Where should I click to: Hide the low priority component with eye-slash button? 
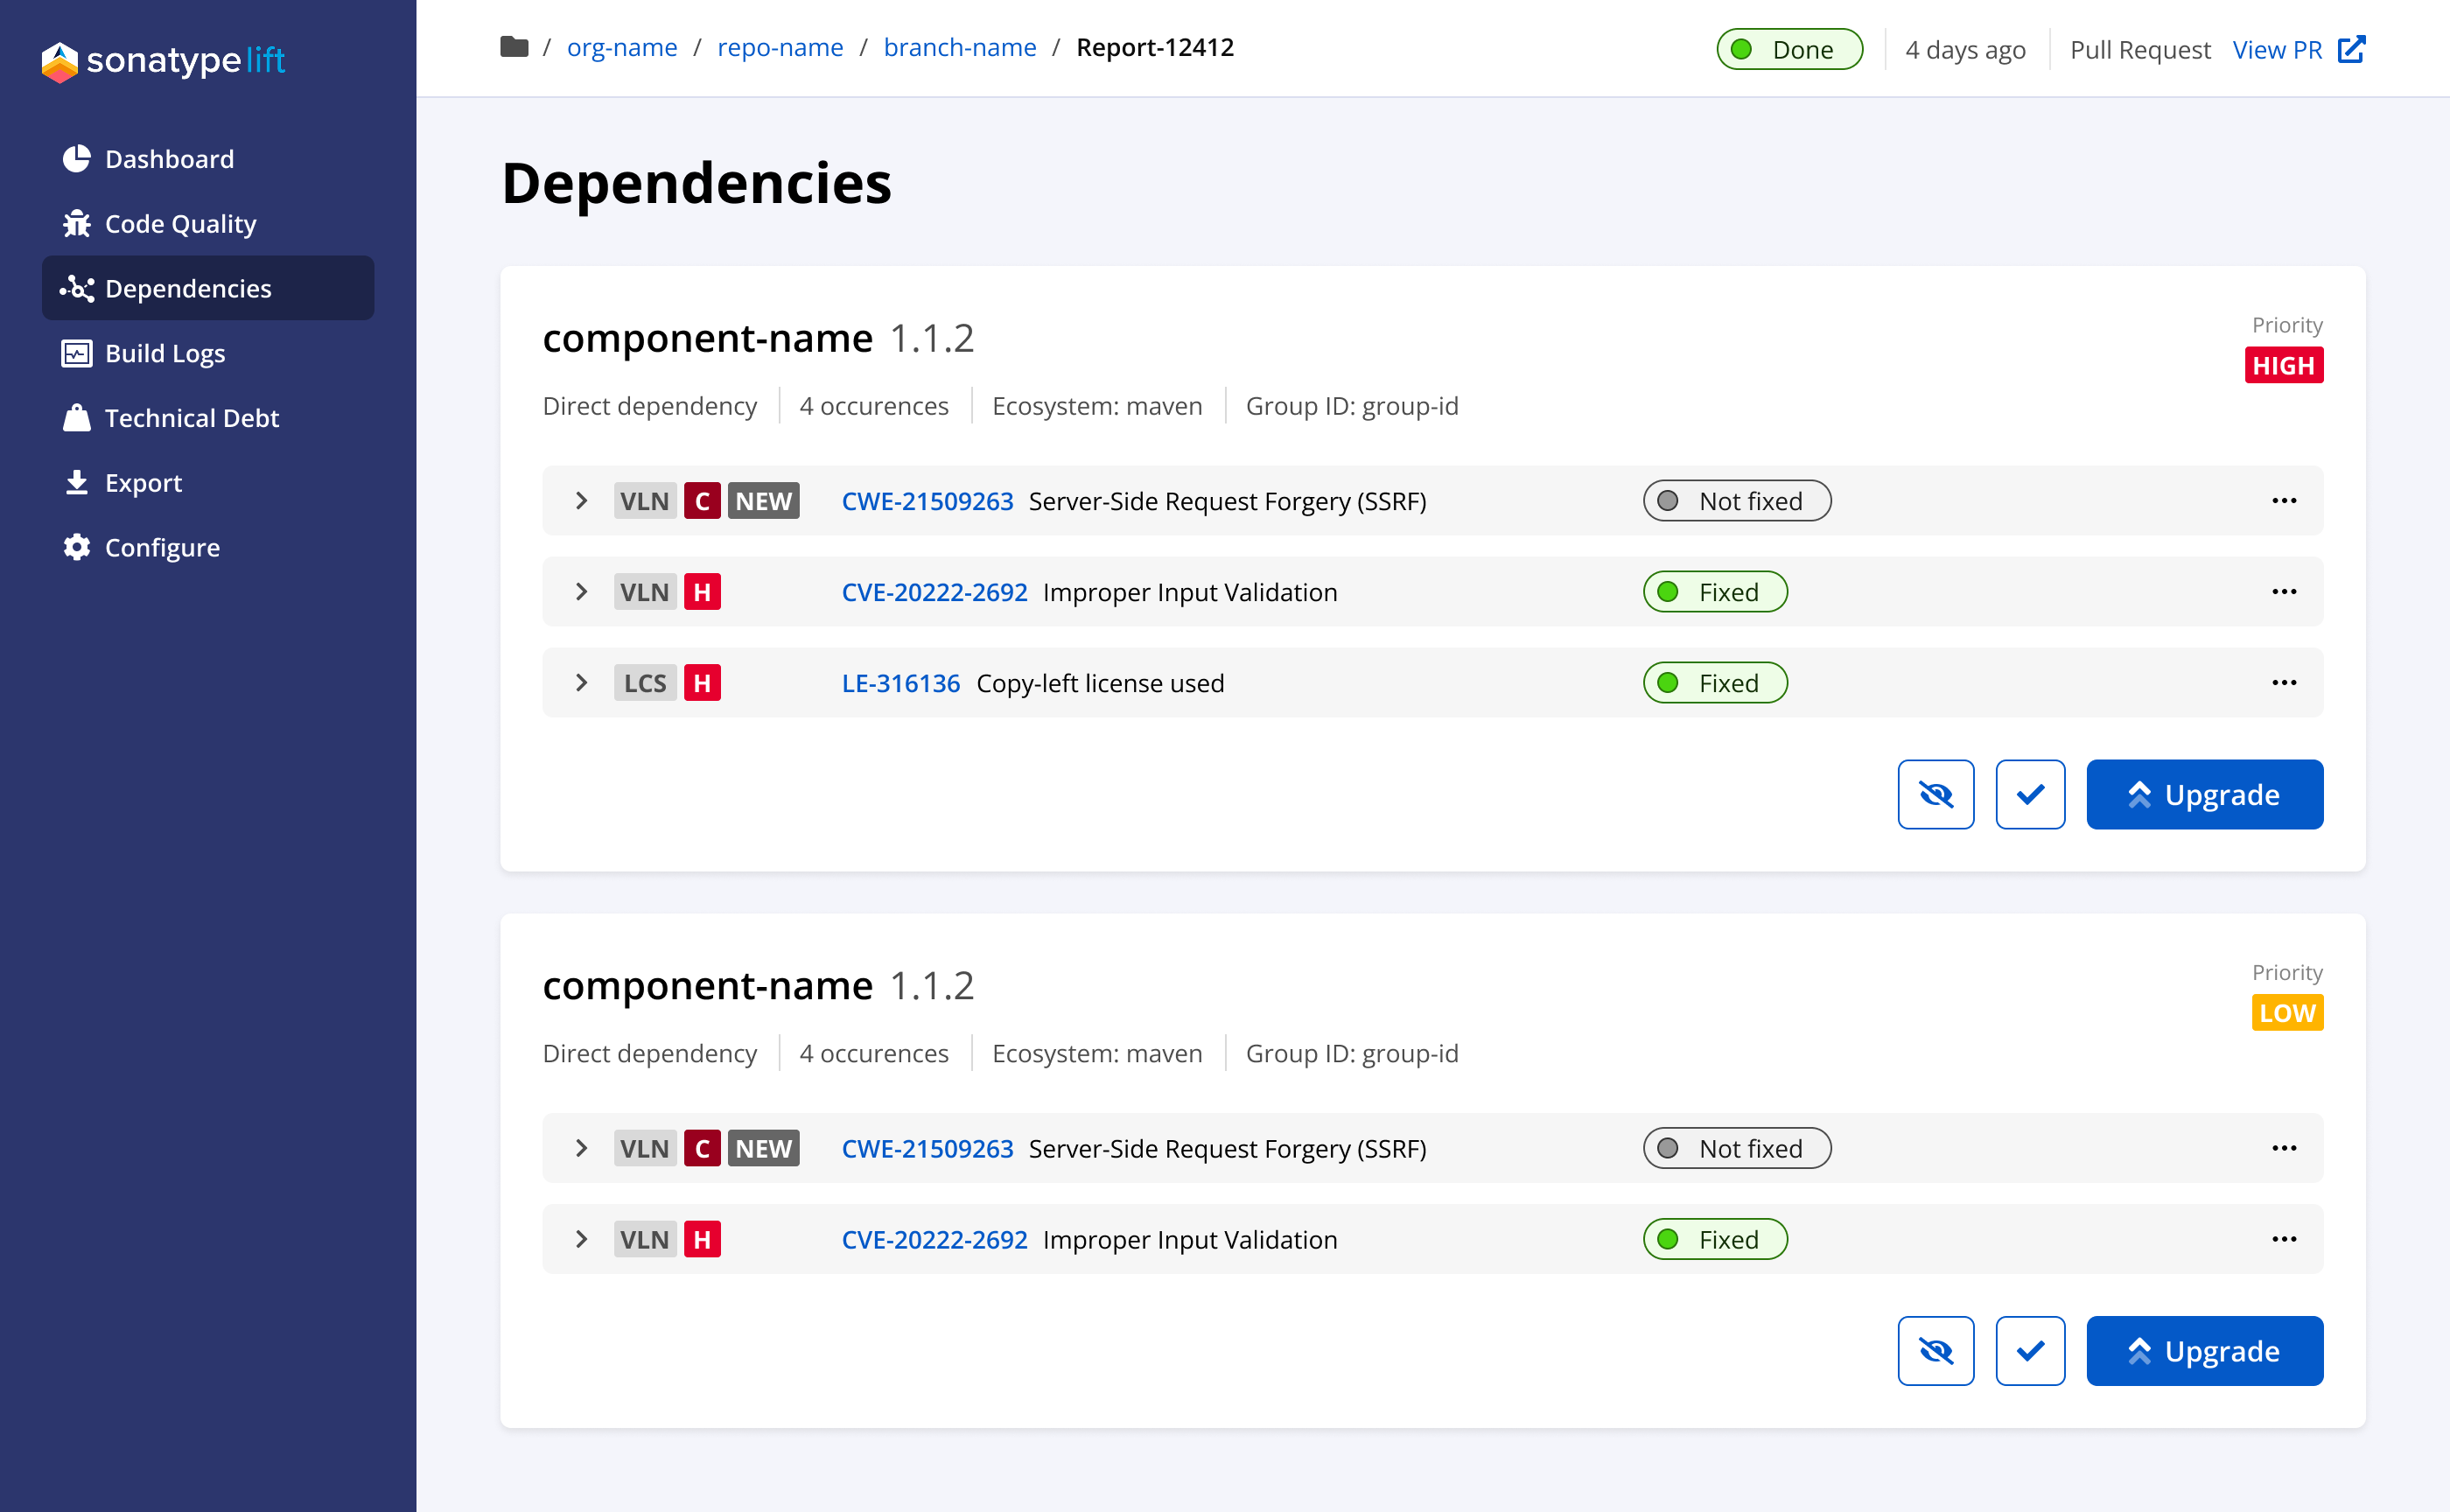pyautogui.click(x=1936, y=1351)
